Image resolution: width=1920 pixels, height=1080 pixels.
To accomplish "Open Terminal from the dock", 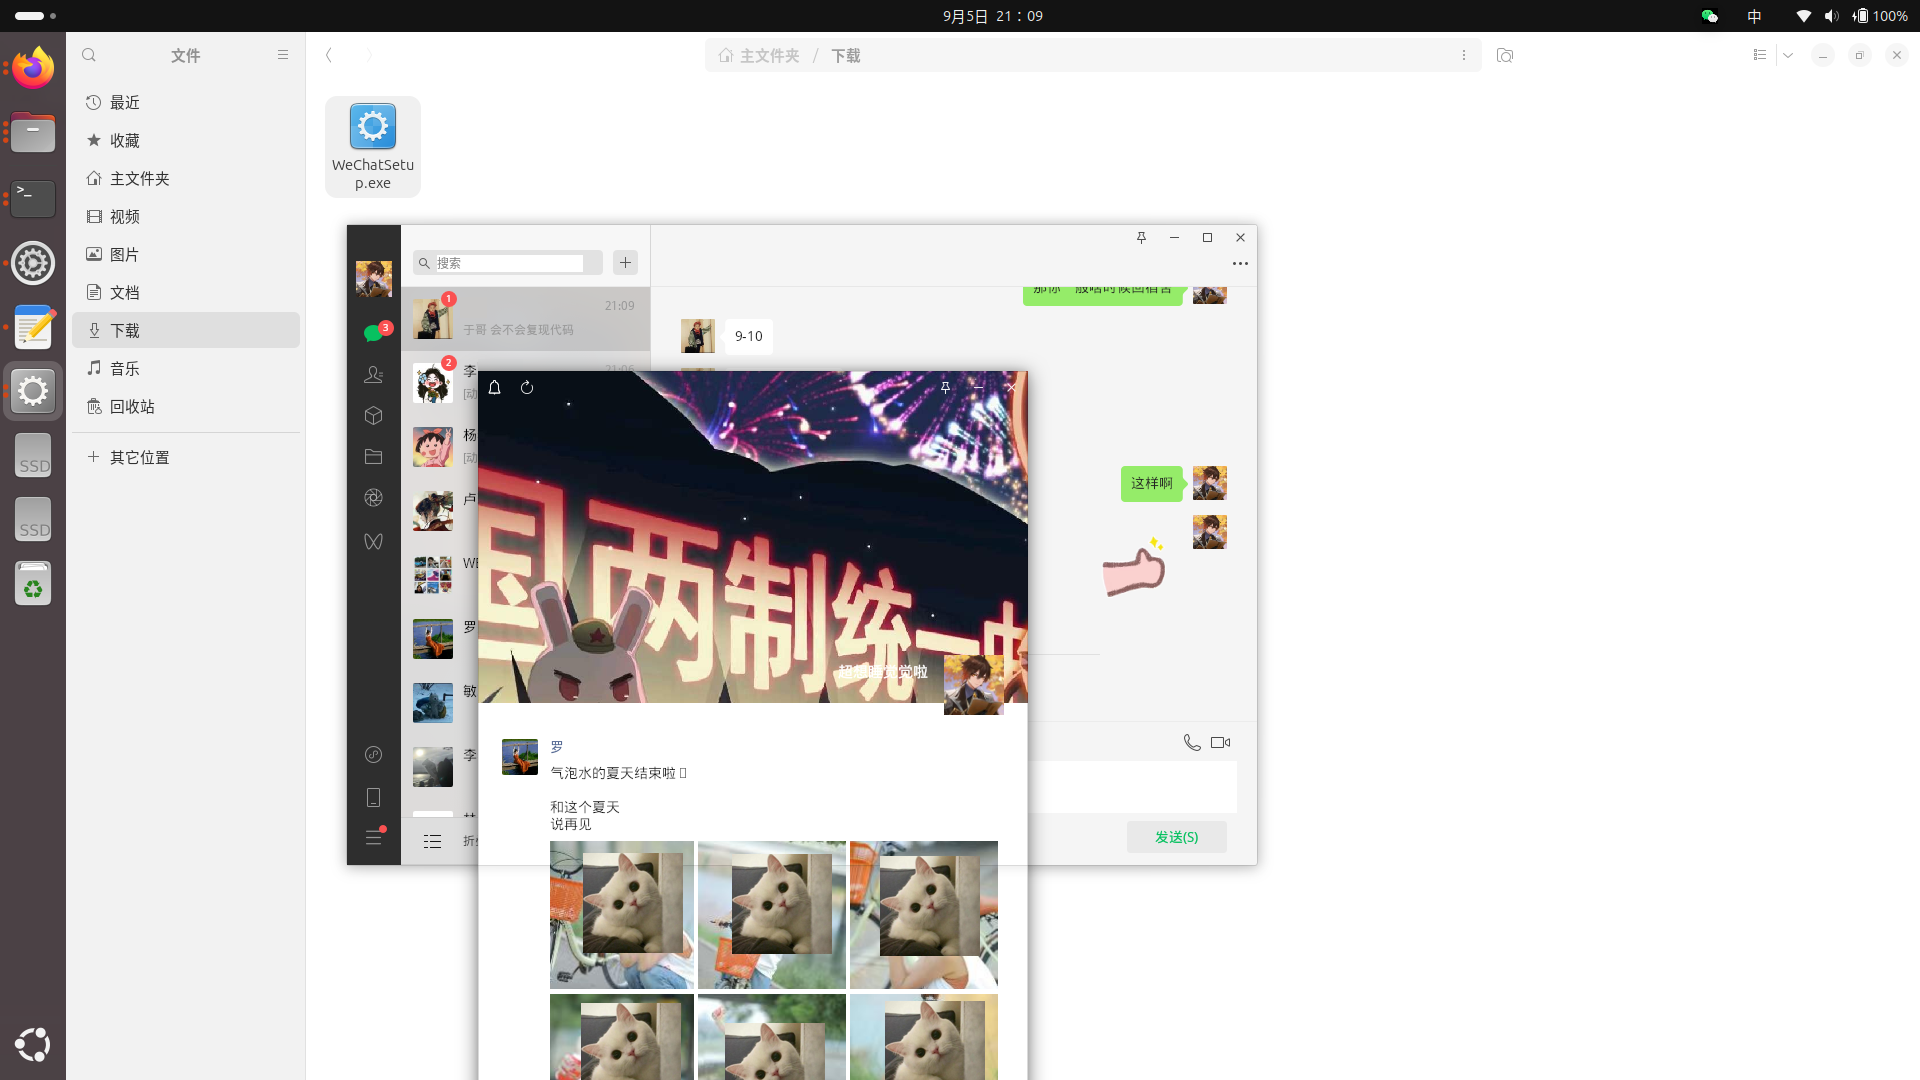I will coord(33,199).
